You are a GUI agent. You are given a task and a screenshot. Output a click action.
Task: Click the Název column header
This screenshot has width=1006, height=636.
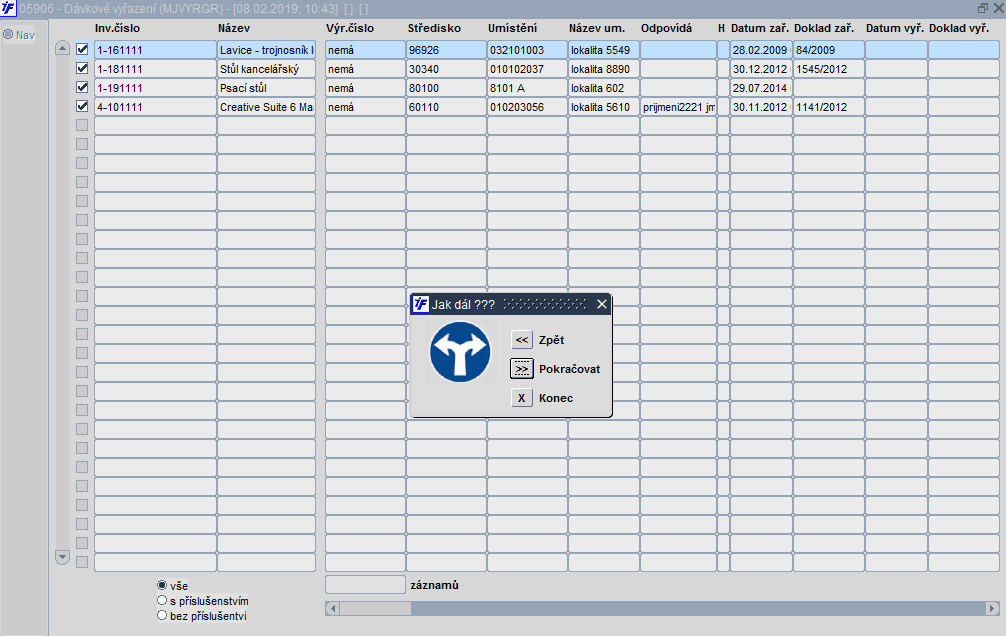[234, 28]
